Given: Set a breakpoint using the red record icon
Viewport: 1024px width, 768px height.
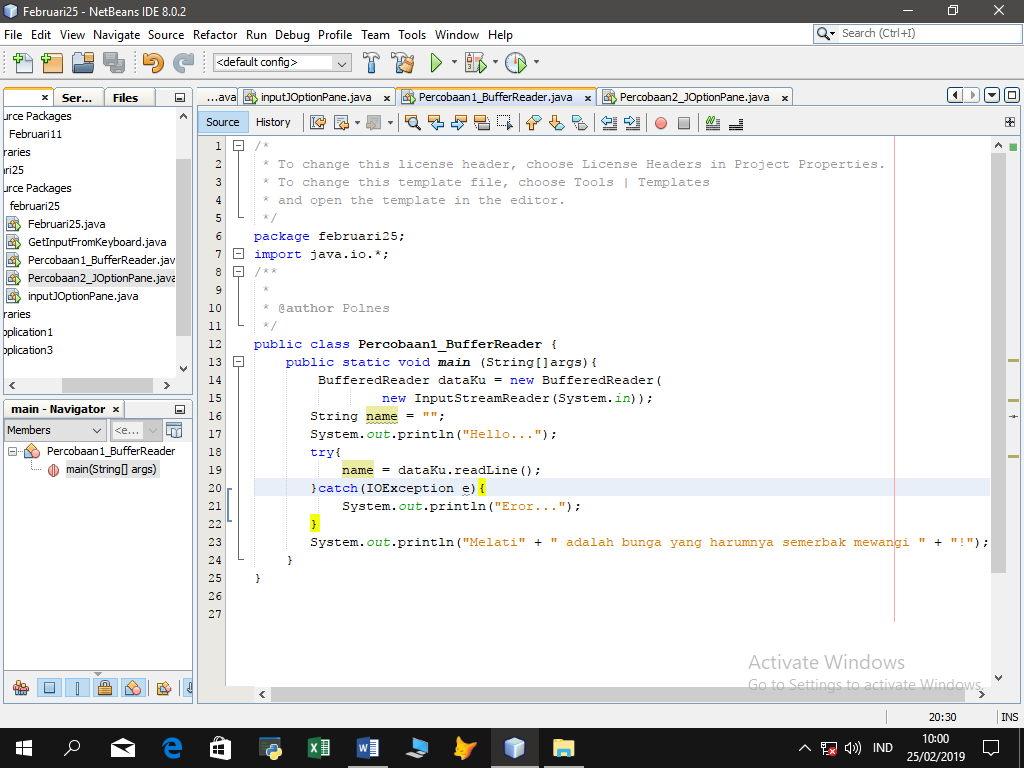Looking at the screenshot, I should (x=659, y=122).
